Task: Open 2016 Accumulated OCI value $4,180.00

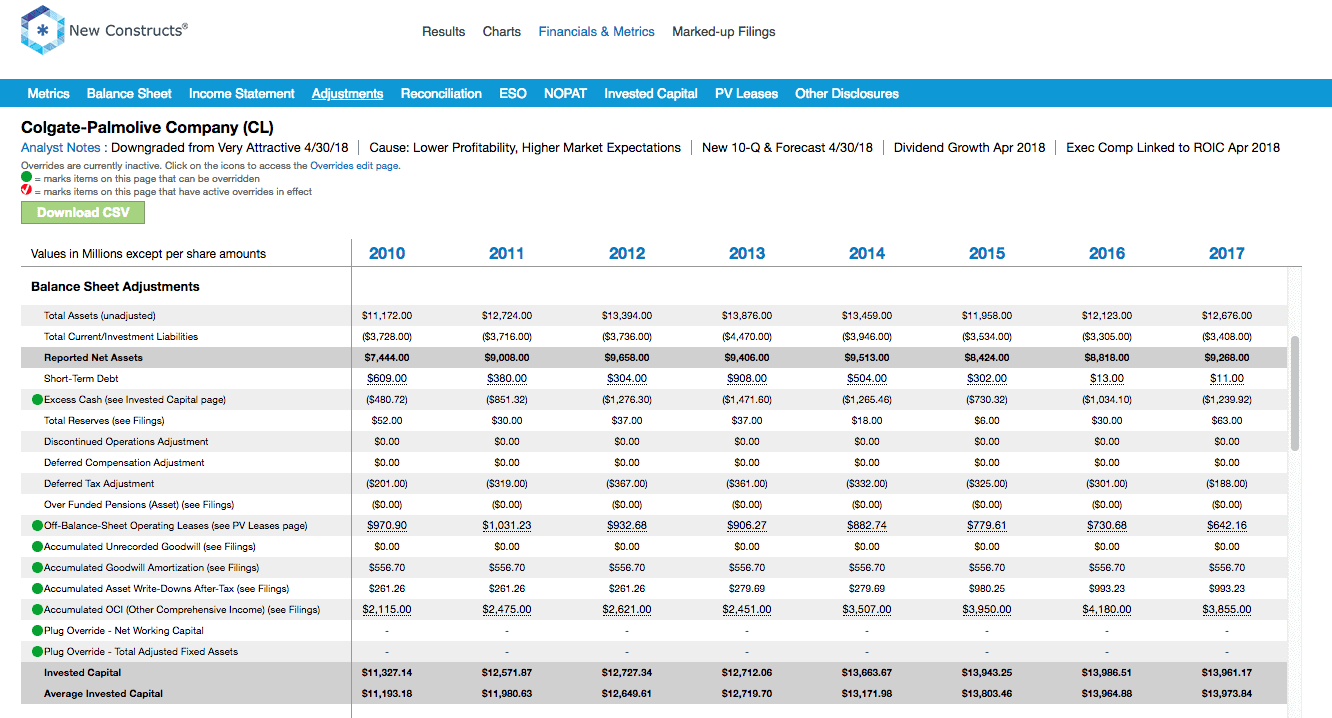Action: [1107, 610]
